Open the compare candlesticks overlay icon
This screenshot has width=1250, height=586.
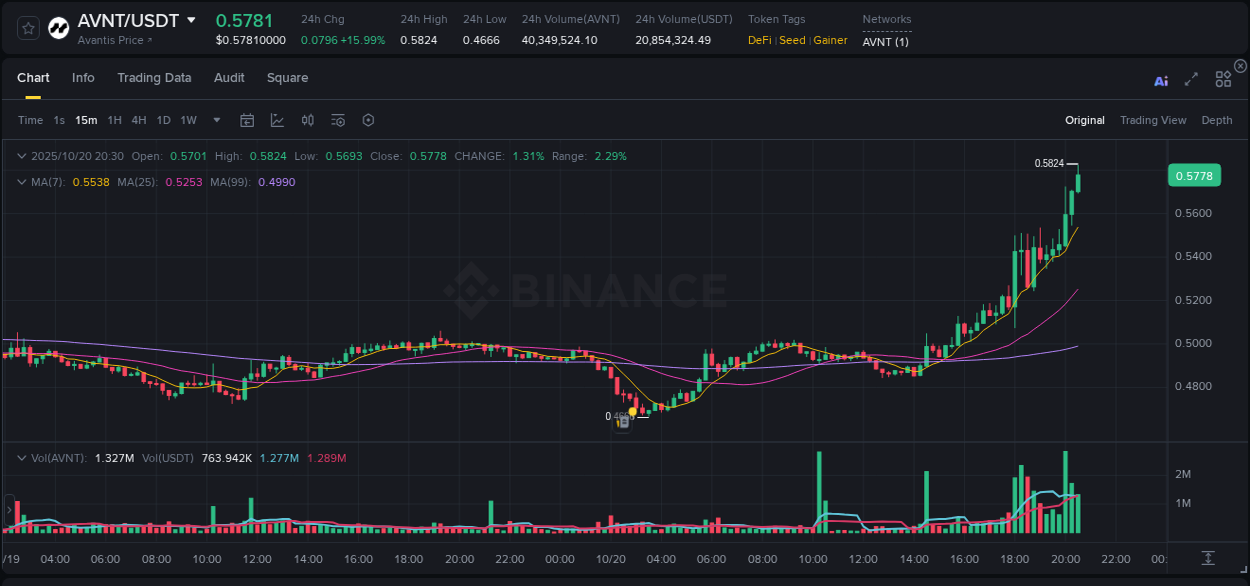(307, 120)
